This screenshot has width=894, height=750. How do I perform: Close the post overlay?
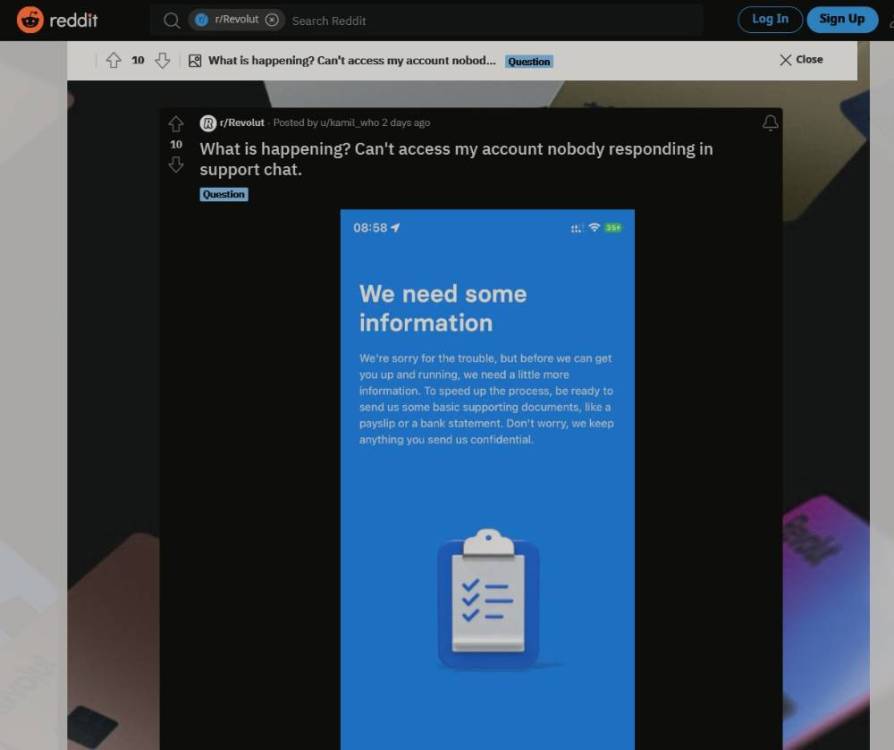pos(801,59)
